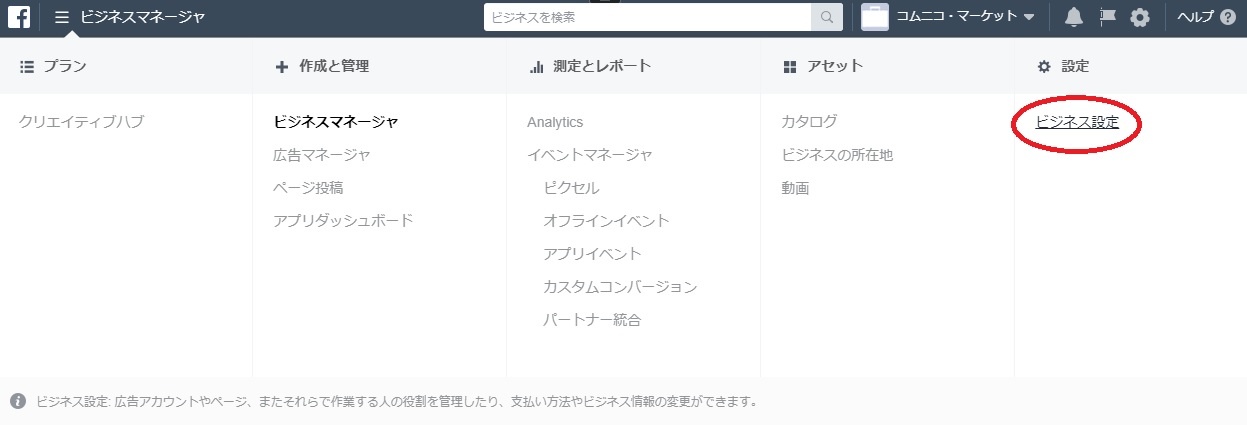Open イベントマネージャ

point(590,155)
